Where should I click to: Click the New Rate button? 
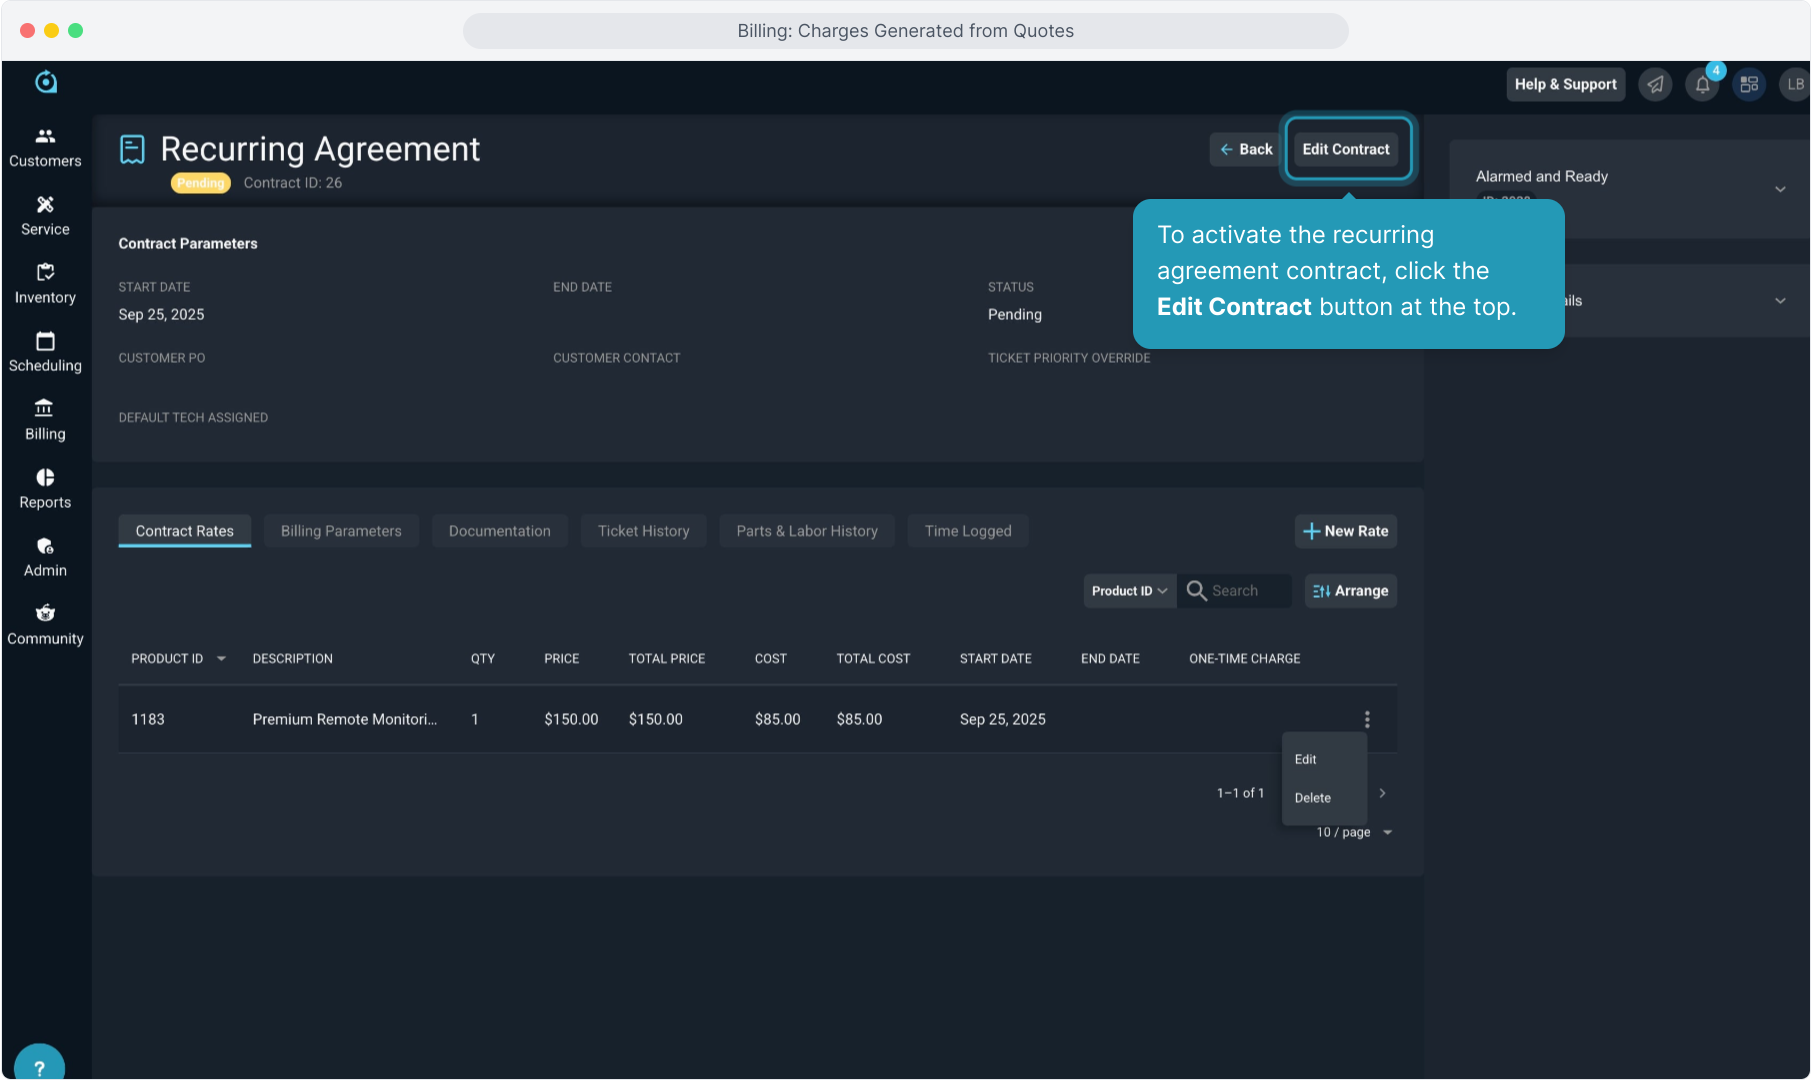(x=1345, y=531)
